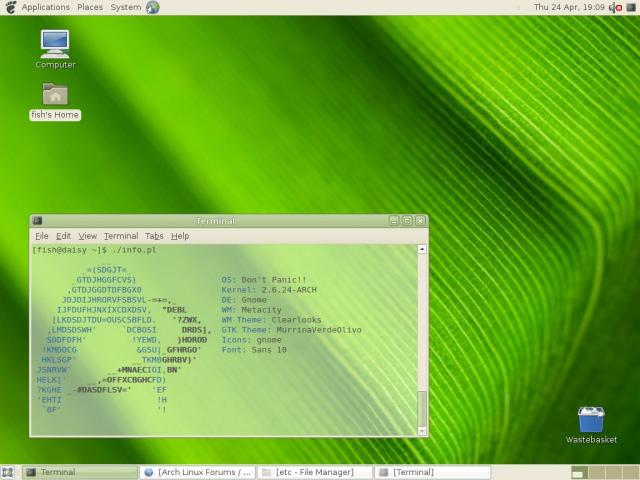Open the Terminal window menu icon in title bar
The image size is (640, 480).
38,221
